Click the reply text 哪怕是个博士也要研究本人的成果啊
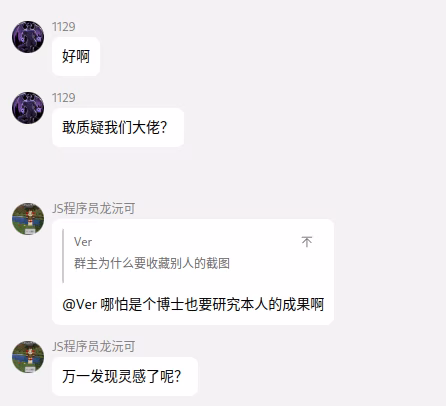This screenshot has width=446, height=406. (x=212, y=305)
